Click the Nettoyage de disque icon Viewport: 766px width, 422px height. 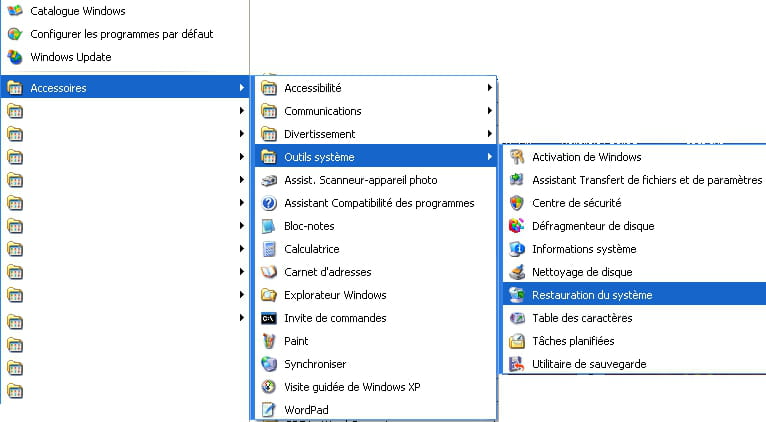click(x=517, y=272)
